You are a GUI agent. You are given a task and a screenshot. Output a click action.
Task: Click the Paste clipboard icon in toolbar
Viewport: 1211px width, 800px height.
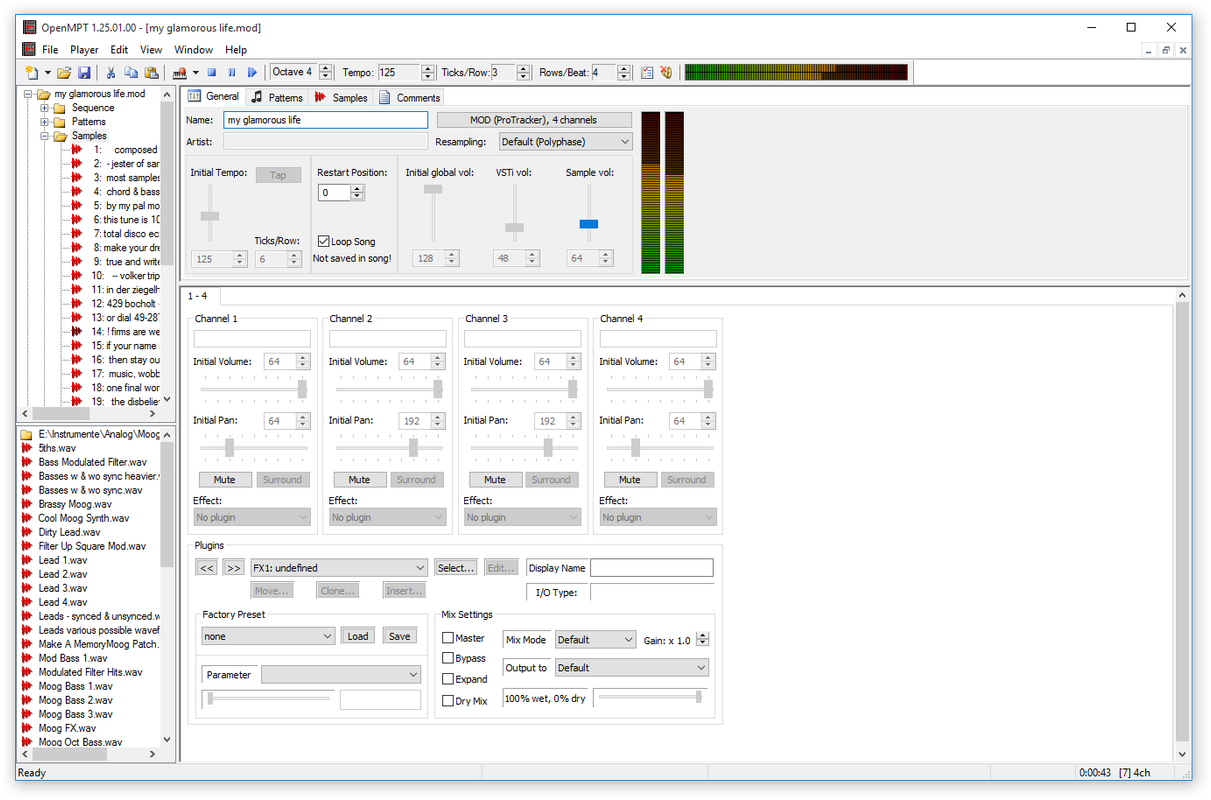[151, 73]
